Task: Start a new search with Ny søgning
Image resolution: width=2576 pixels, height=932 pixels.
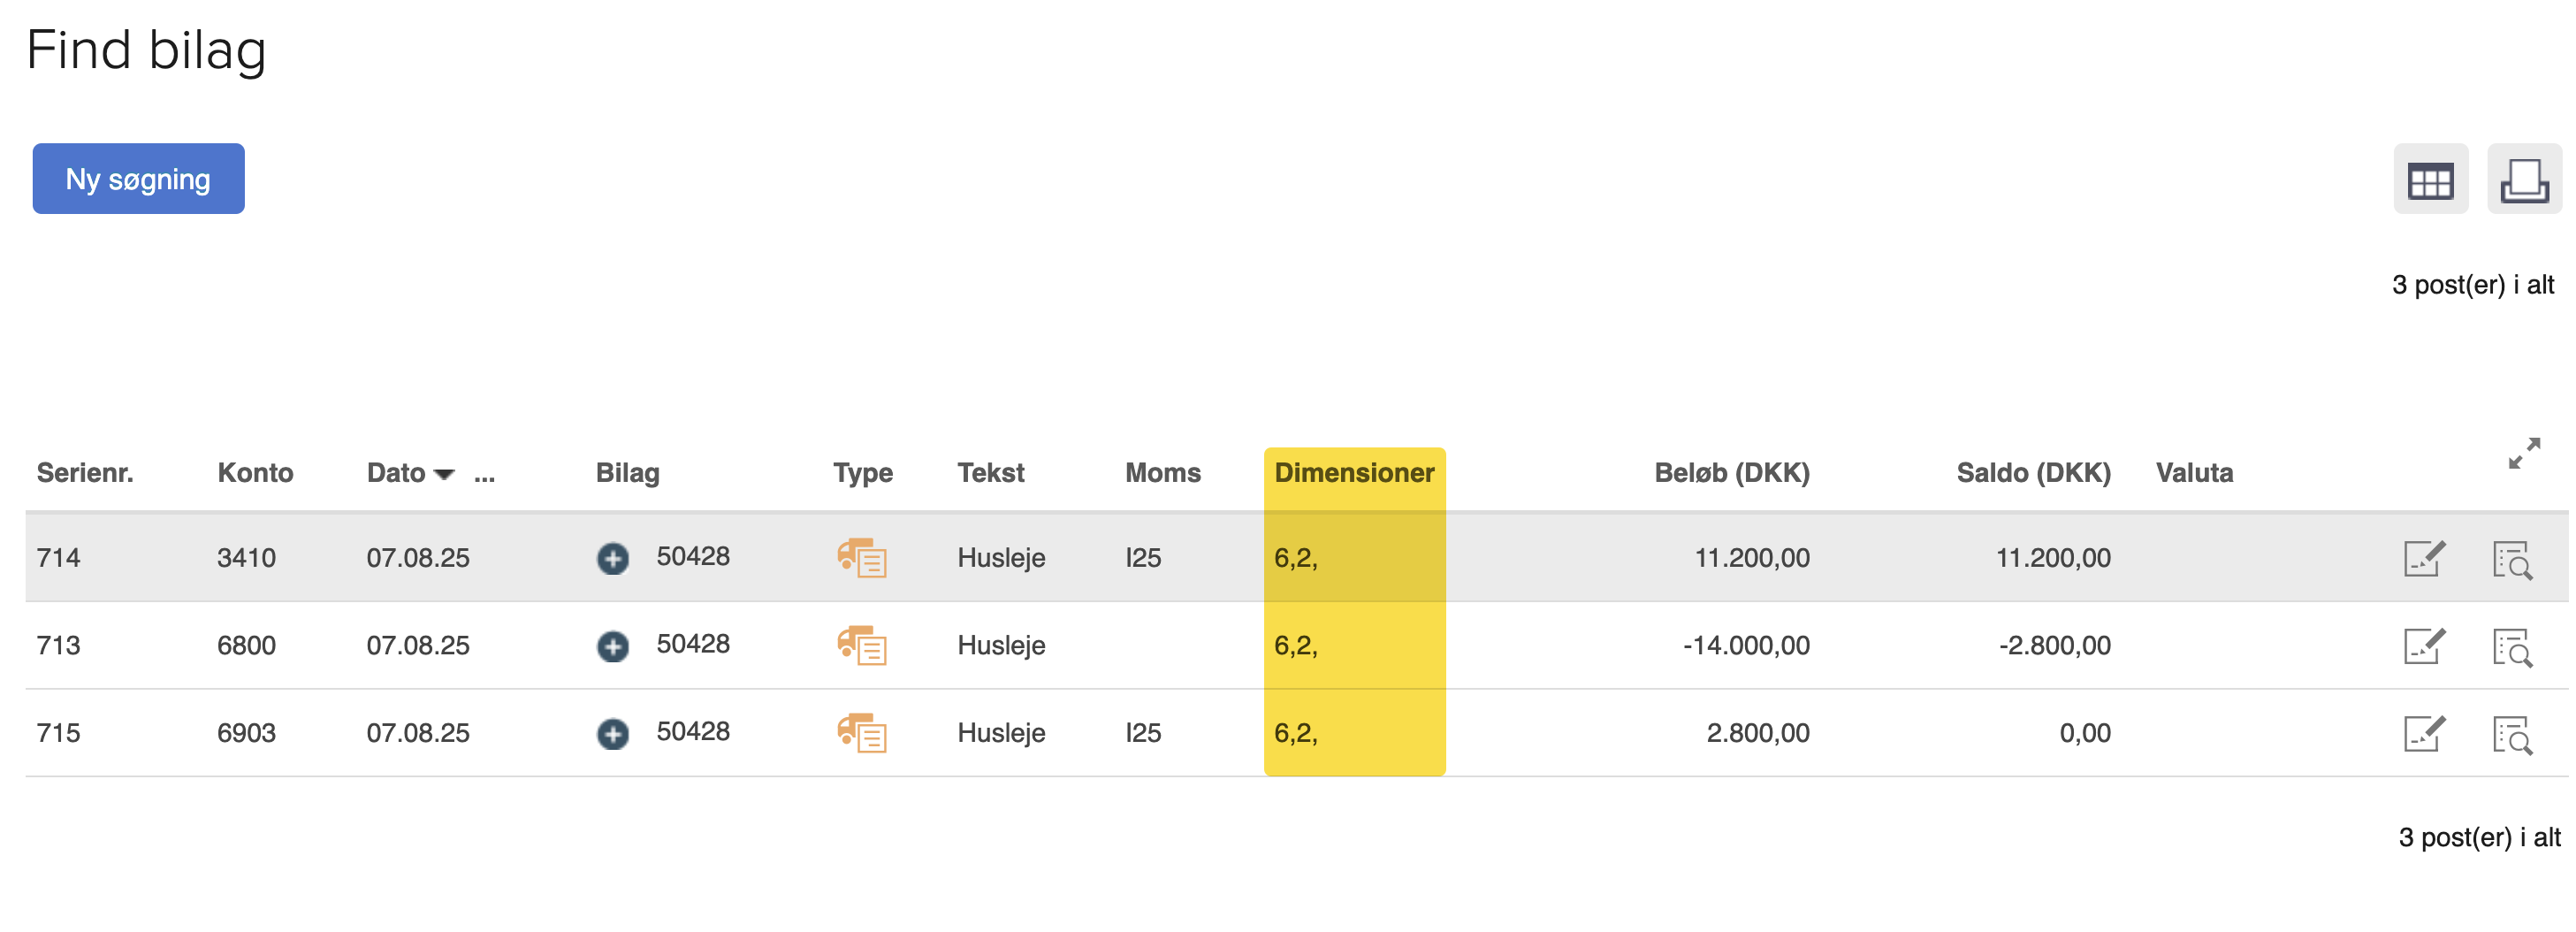Action: (x=138, y=178)
